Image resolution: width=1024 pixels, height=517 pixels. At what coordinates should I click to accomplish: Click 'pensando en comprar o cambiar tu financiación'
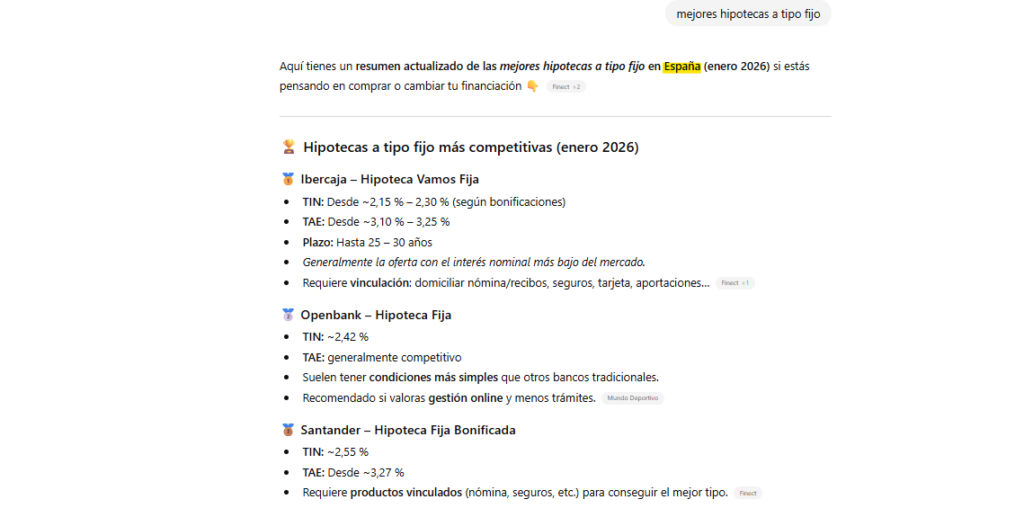(400, 86)
